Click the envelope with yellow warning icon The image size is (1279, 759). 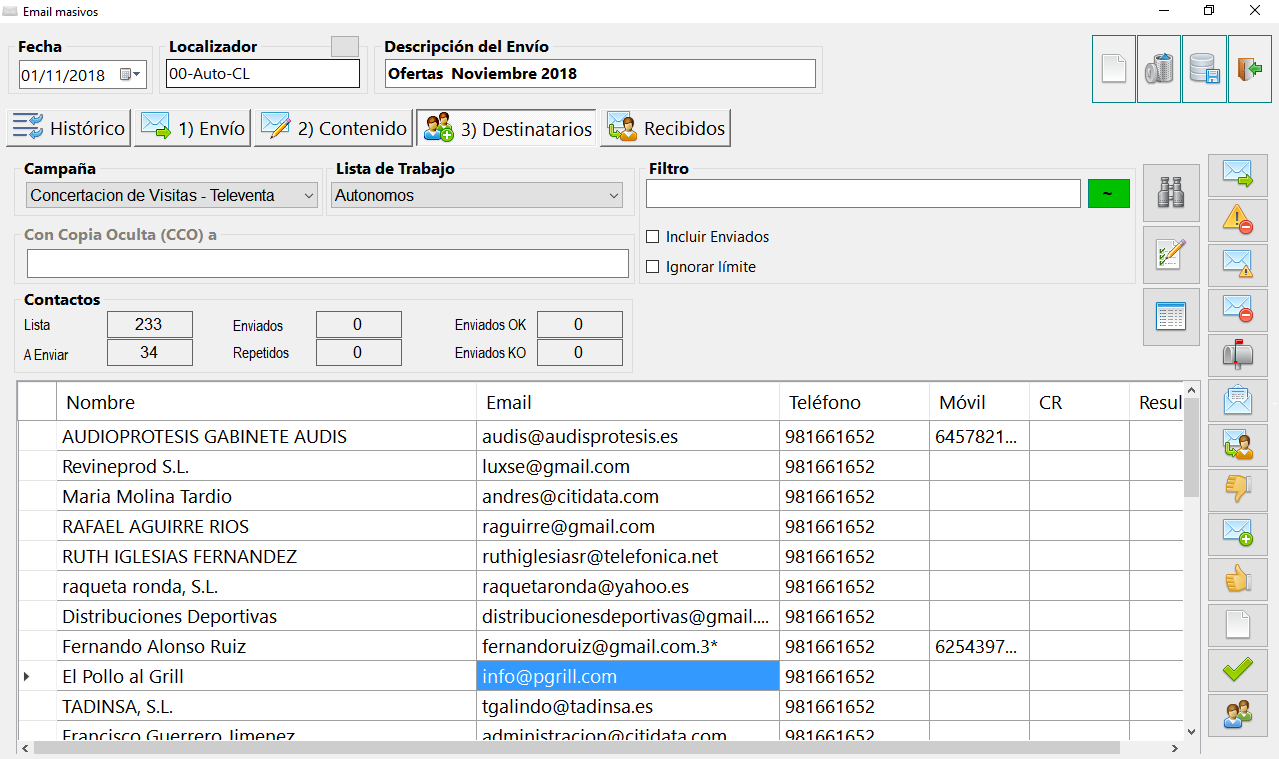pos(1238,266)
